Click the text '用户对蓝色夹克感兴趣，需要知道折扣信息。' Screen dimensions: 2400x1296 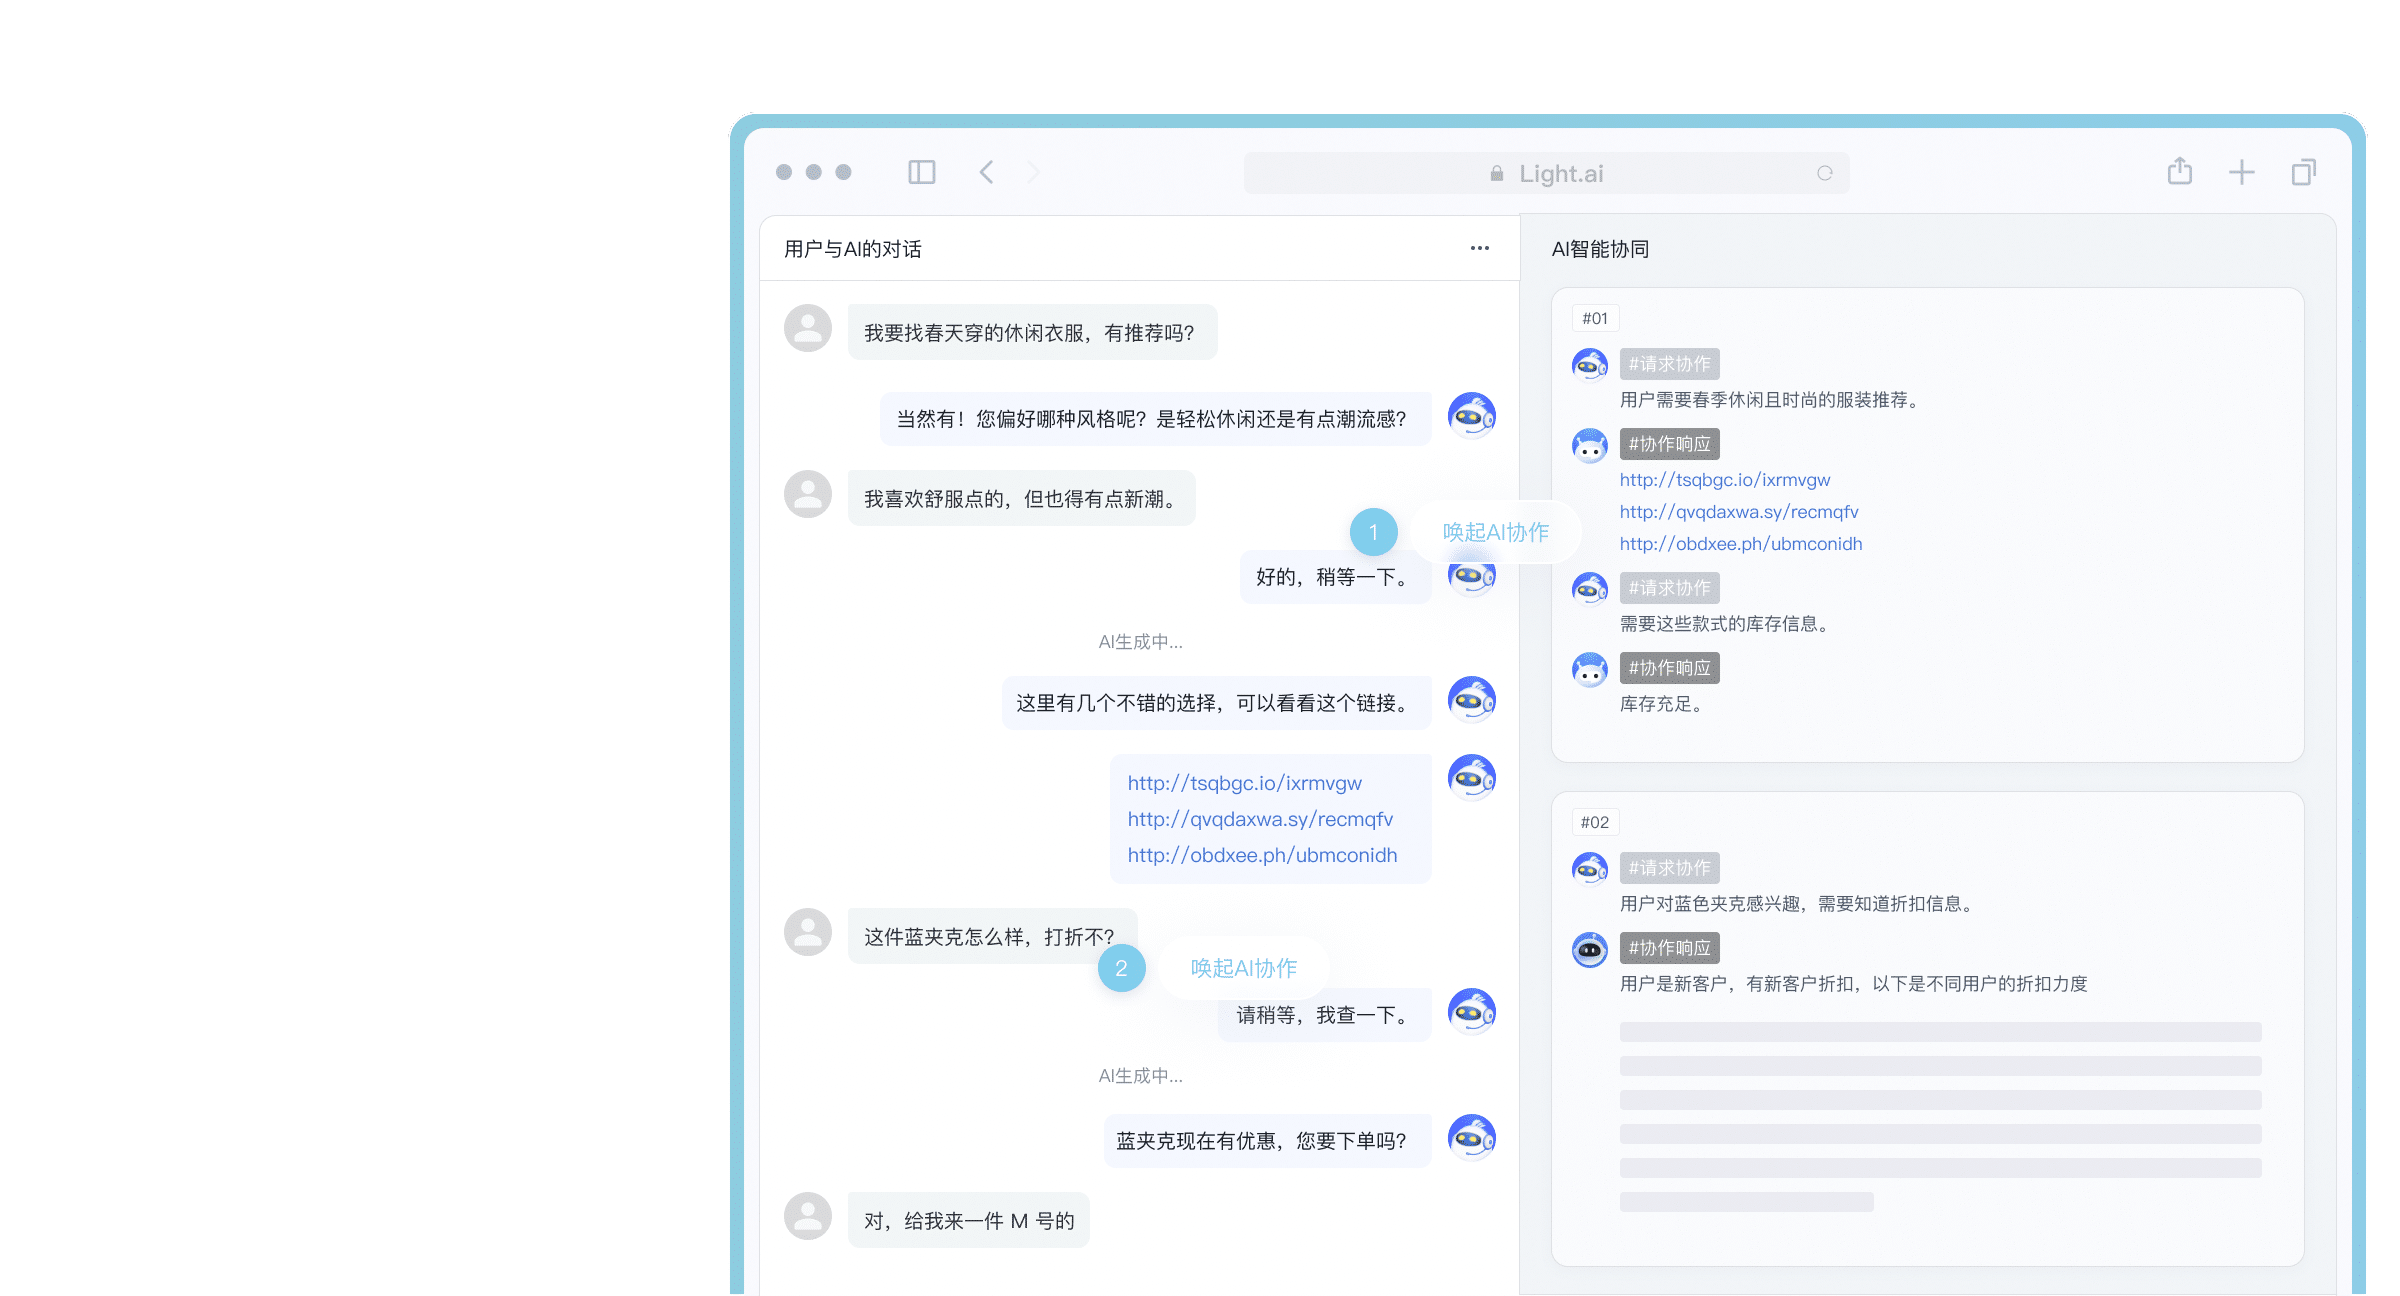click(x=1799, y=904)
